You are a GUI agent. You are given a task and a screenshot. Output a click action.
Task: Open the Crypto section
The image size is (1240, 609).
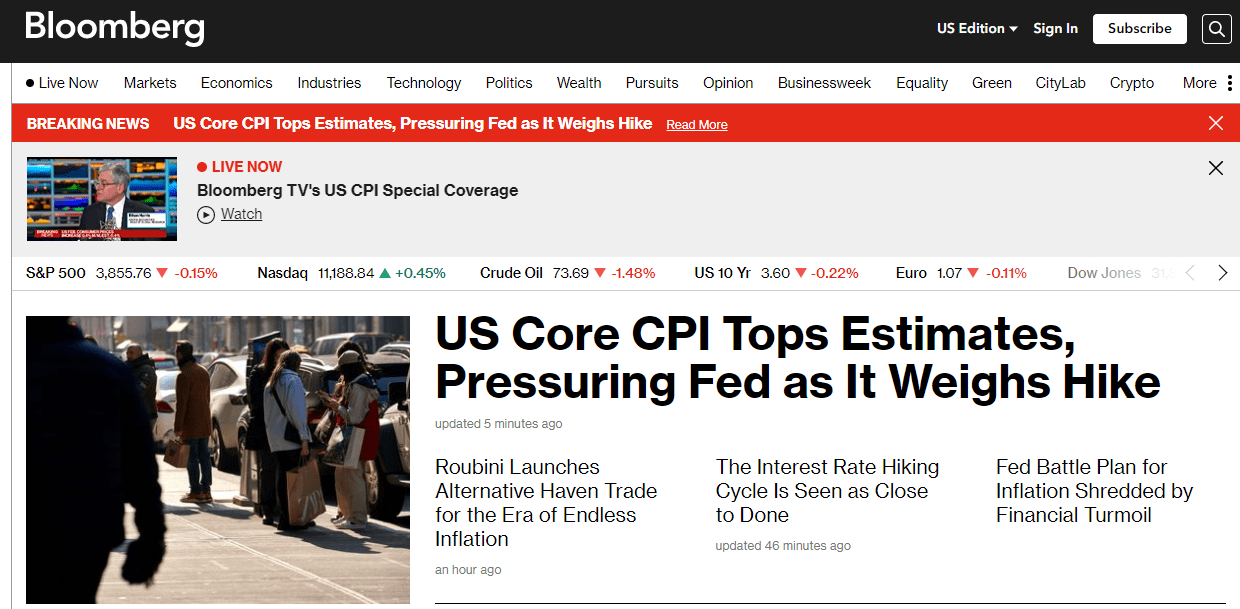[1132, 83]
